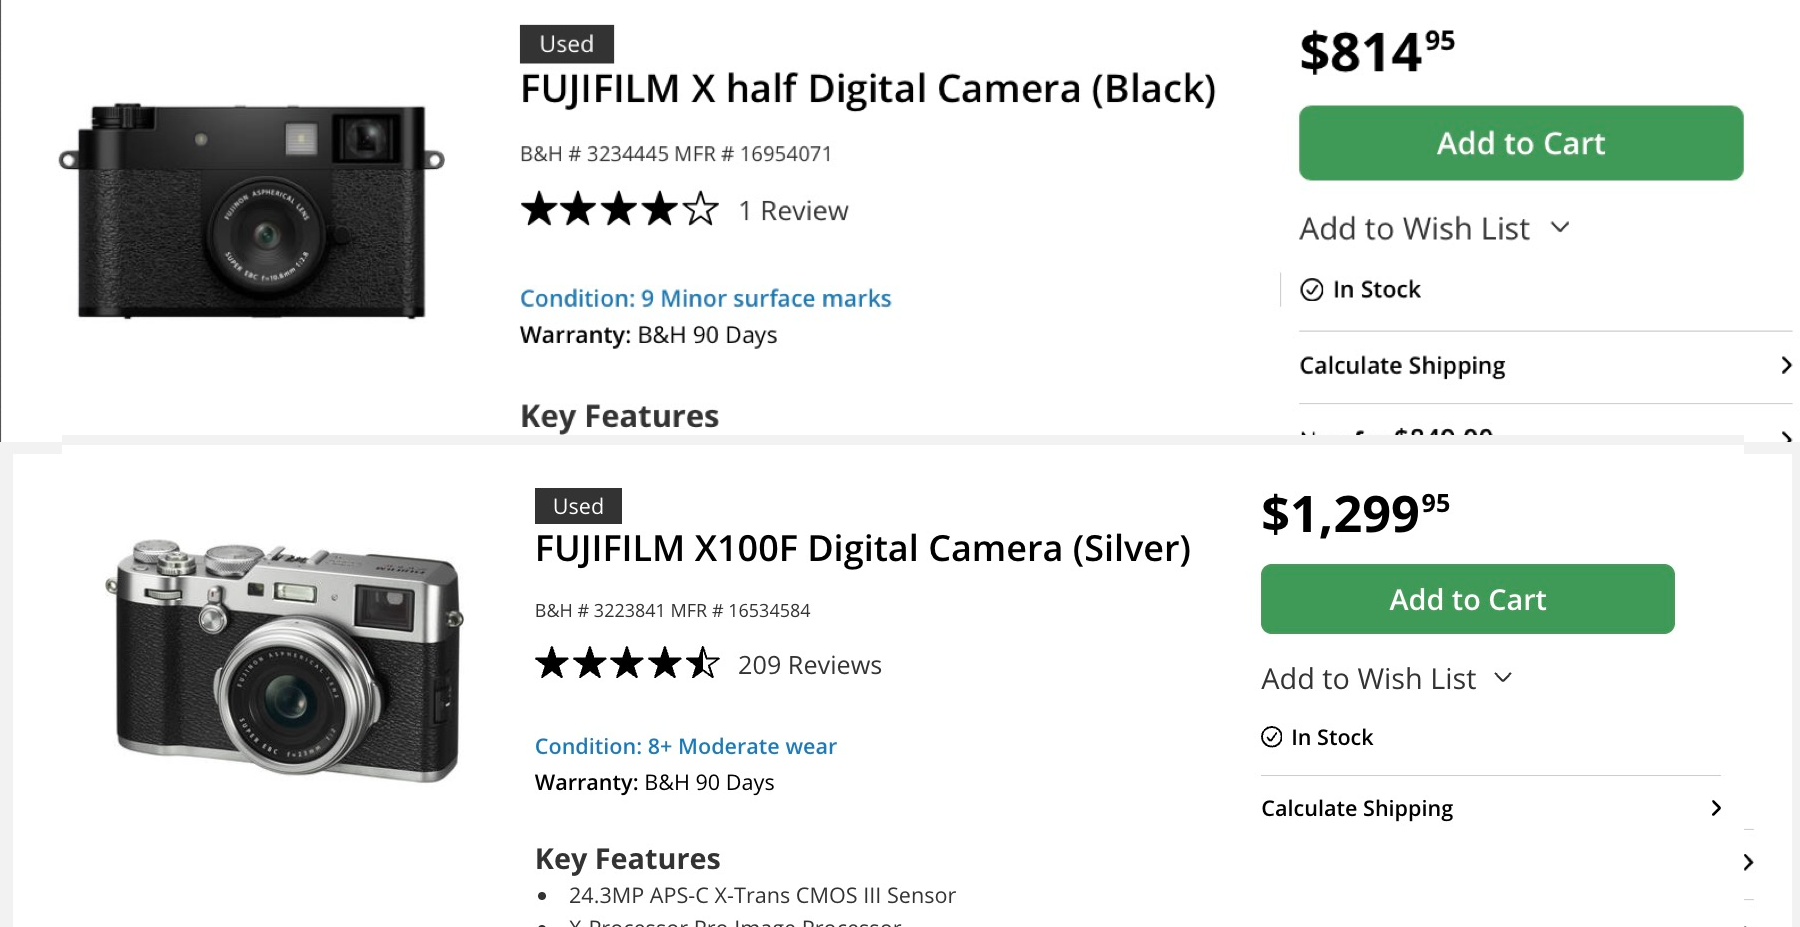The image size is (1800, 927).
Task: Click the Calculate Shipping chevron for the X half
Action: 1787,366
